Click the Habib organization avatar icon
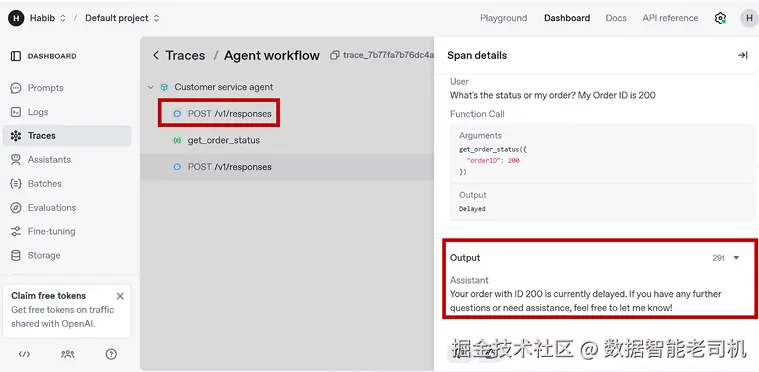The width and height of the screenshot is (759, 372). tap(16, 18)
